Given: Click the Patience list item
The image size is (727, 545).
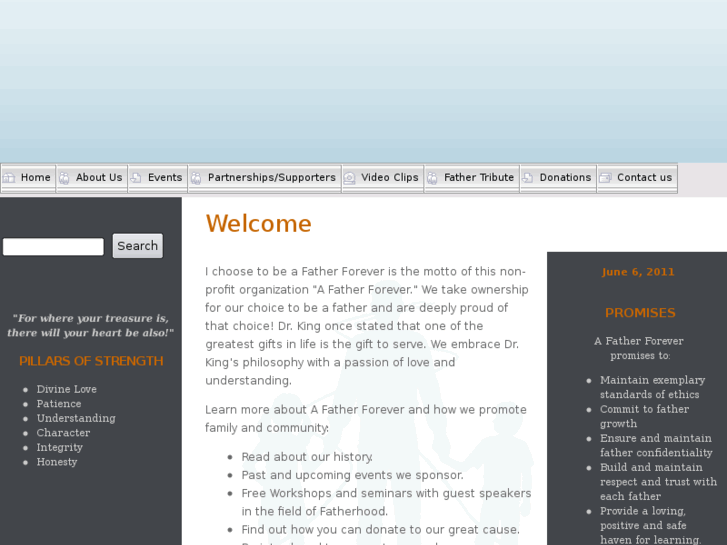Looking at the screenshot, I should [x=59, y=404].
